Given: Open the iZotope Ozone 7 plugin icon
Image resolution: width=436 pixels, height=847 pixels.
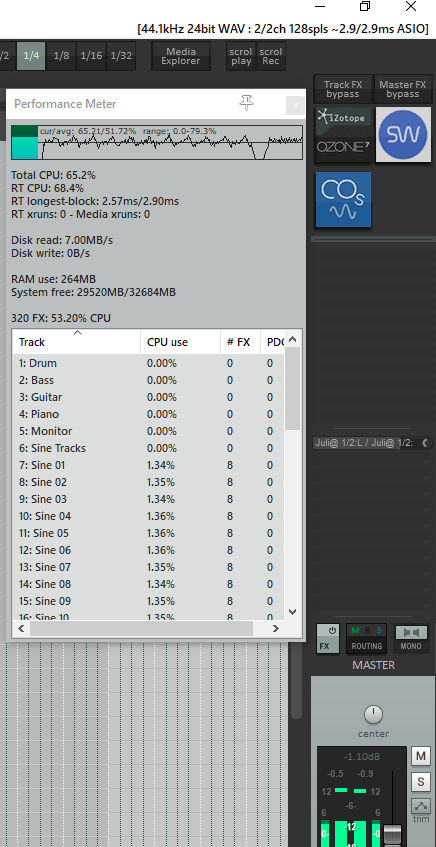Looking at the screenshot, I should click(x=343, y=134).
